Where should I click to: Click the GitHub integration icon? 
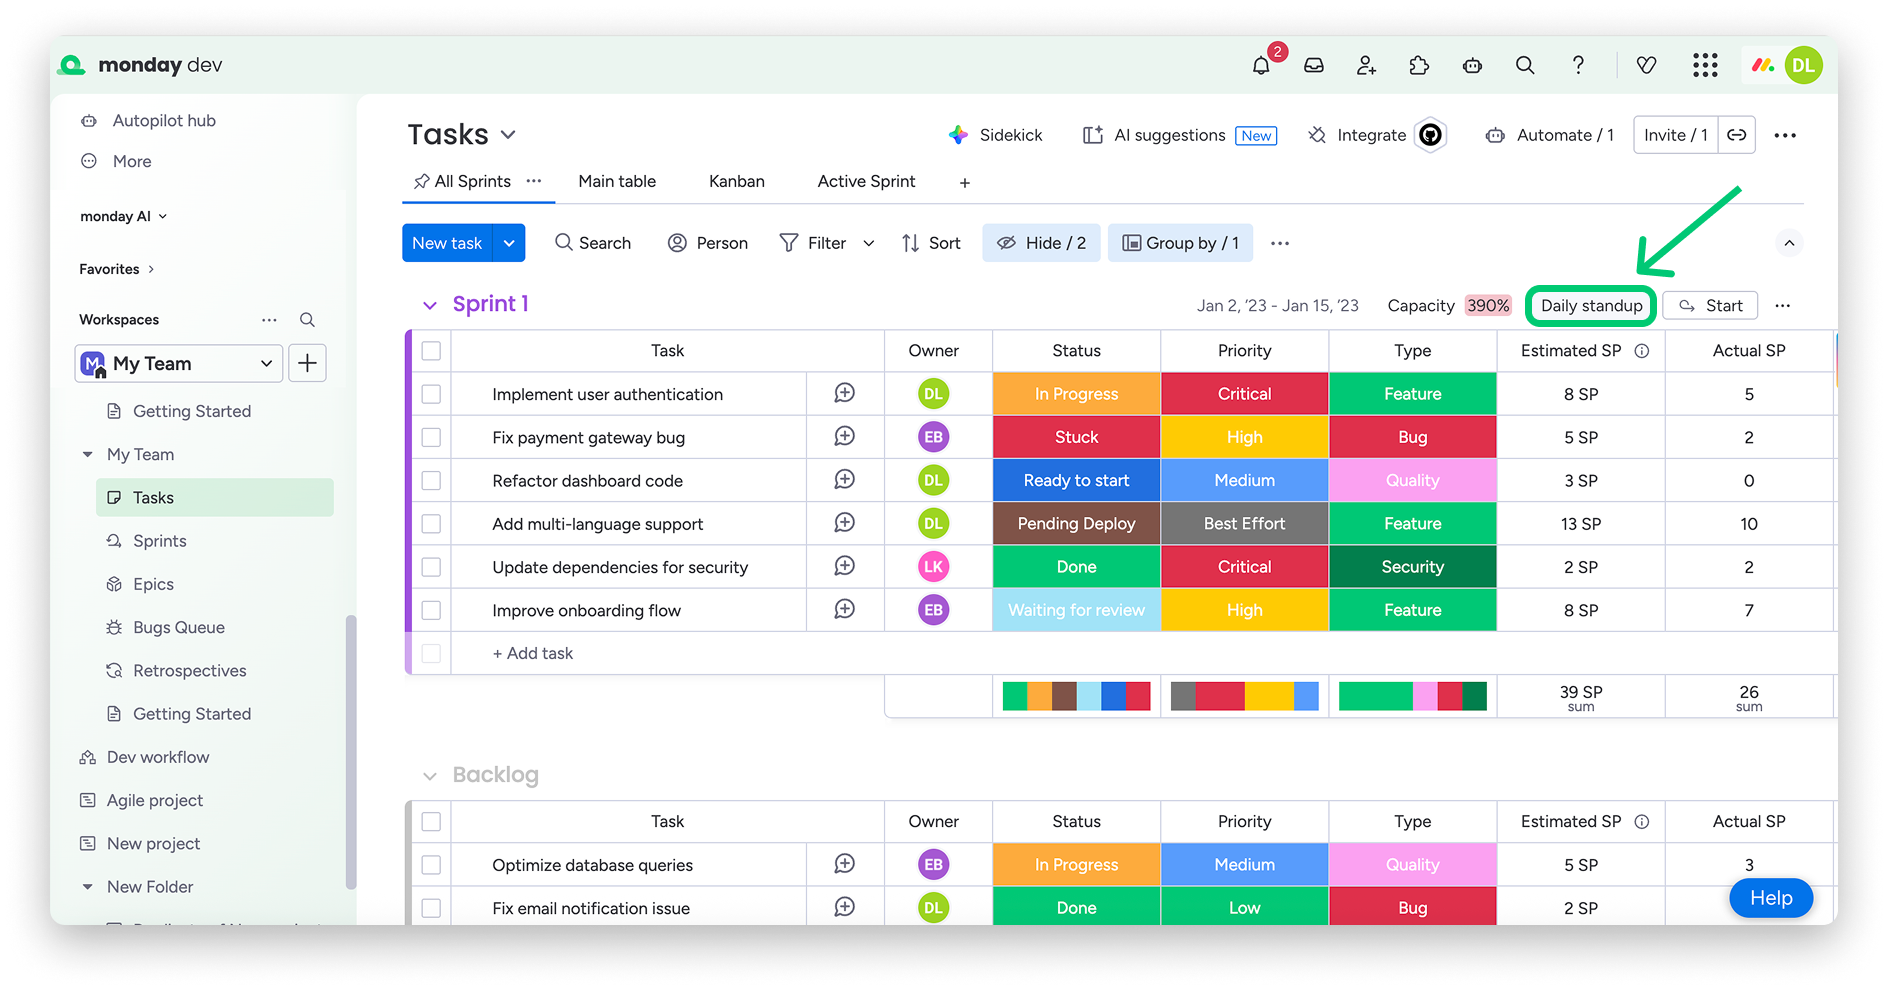pos(1431,135)
